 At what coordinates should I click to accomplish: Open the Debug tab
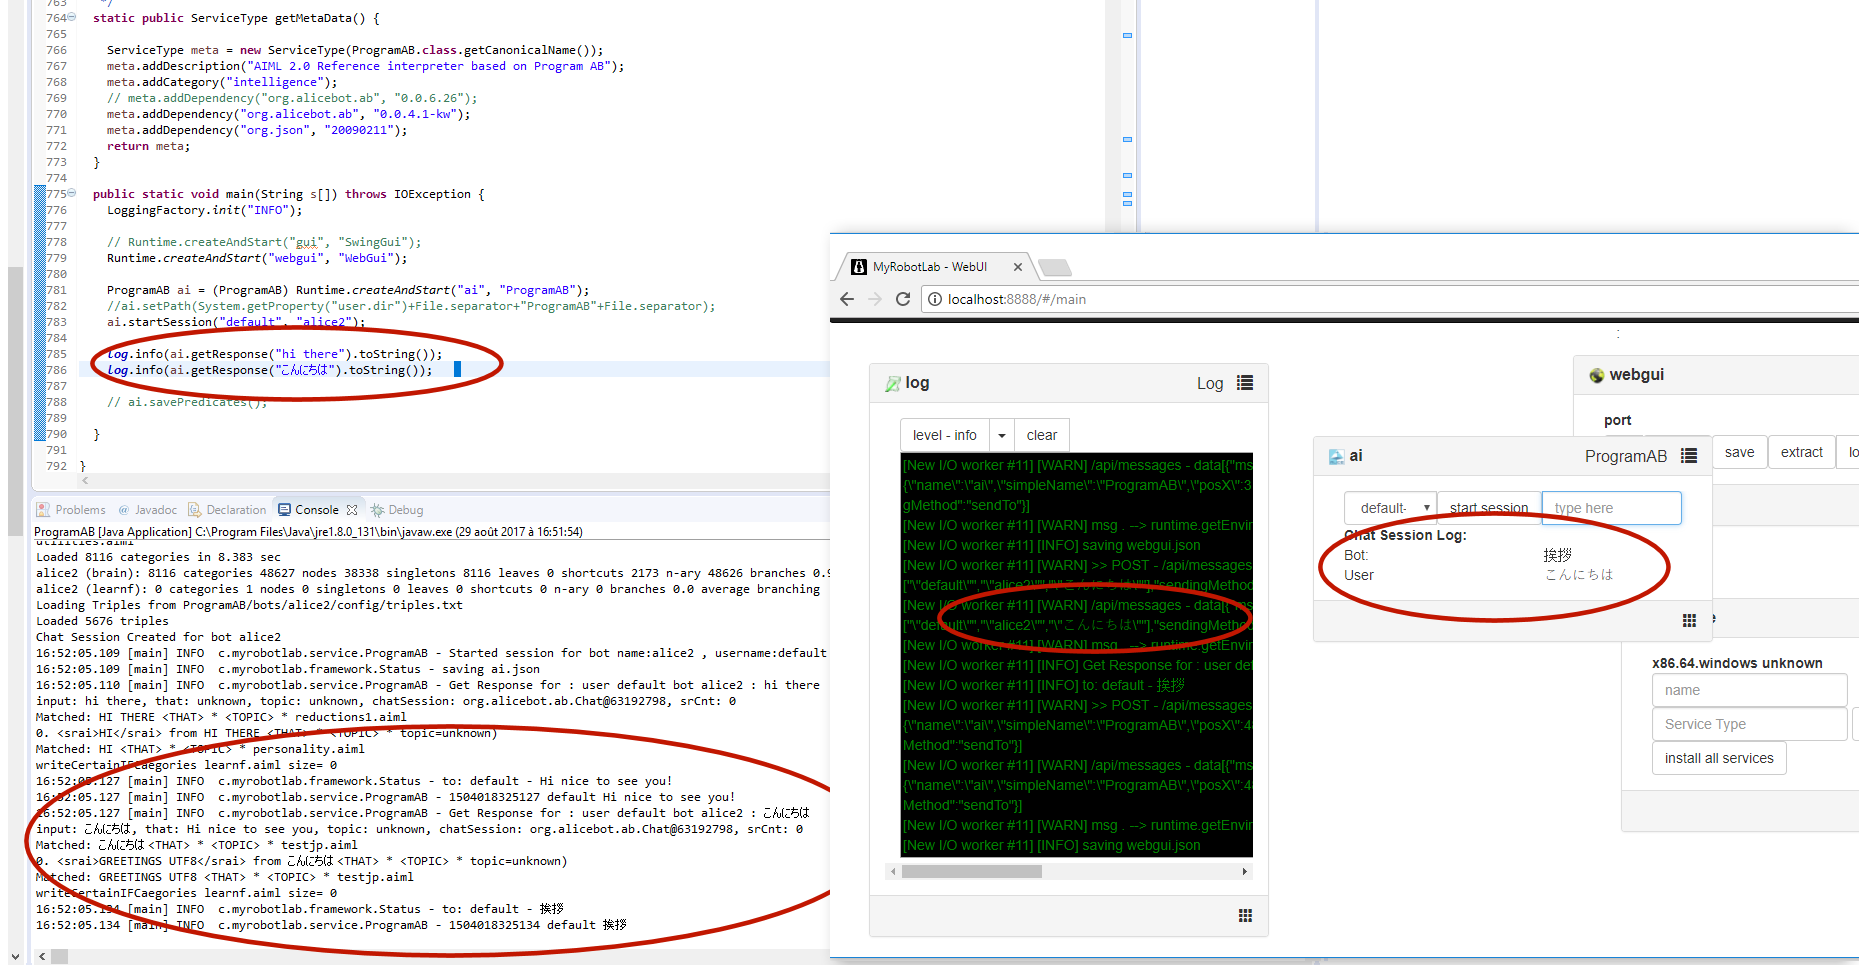(397, 509)
